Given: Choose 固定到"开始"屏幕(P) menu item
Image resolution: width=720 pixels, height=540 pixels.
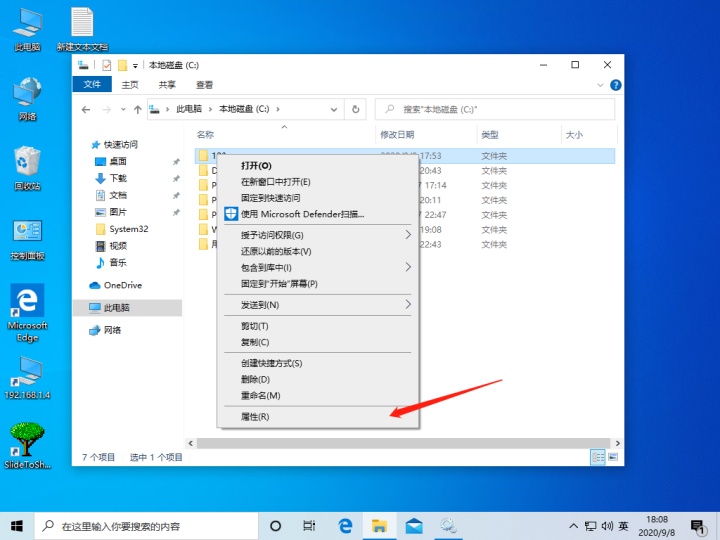Looking at the screenshot, I should [x=318, y=284].
